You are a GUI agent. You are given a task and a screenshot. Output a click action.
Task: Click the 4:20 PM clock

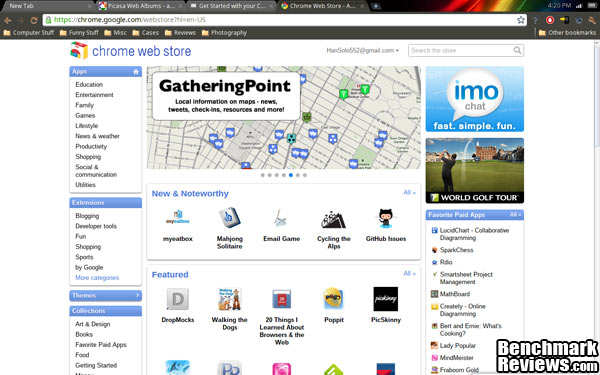559,6
